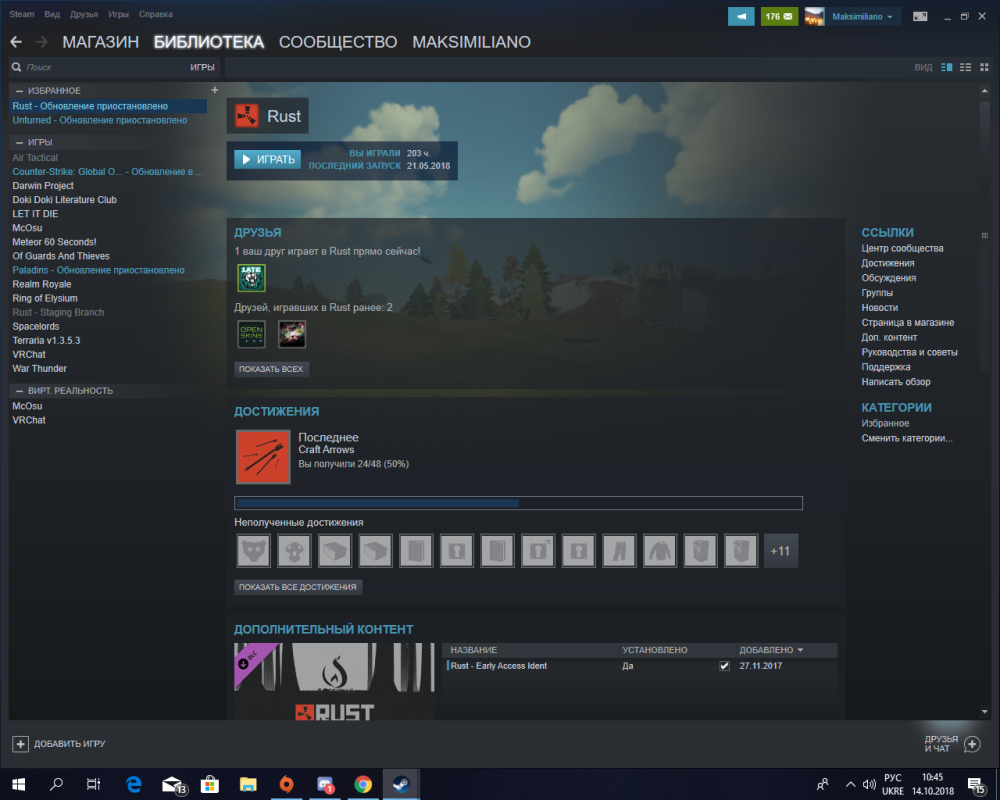Open the volume control in system tray

[869, 785]
